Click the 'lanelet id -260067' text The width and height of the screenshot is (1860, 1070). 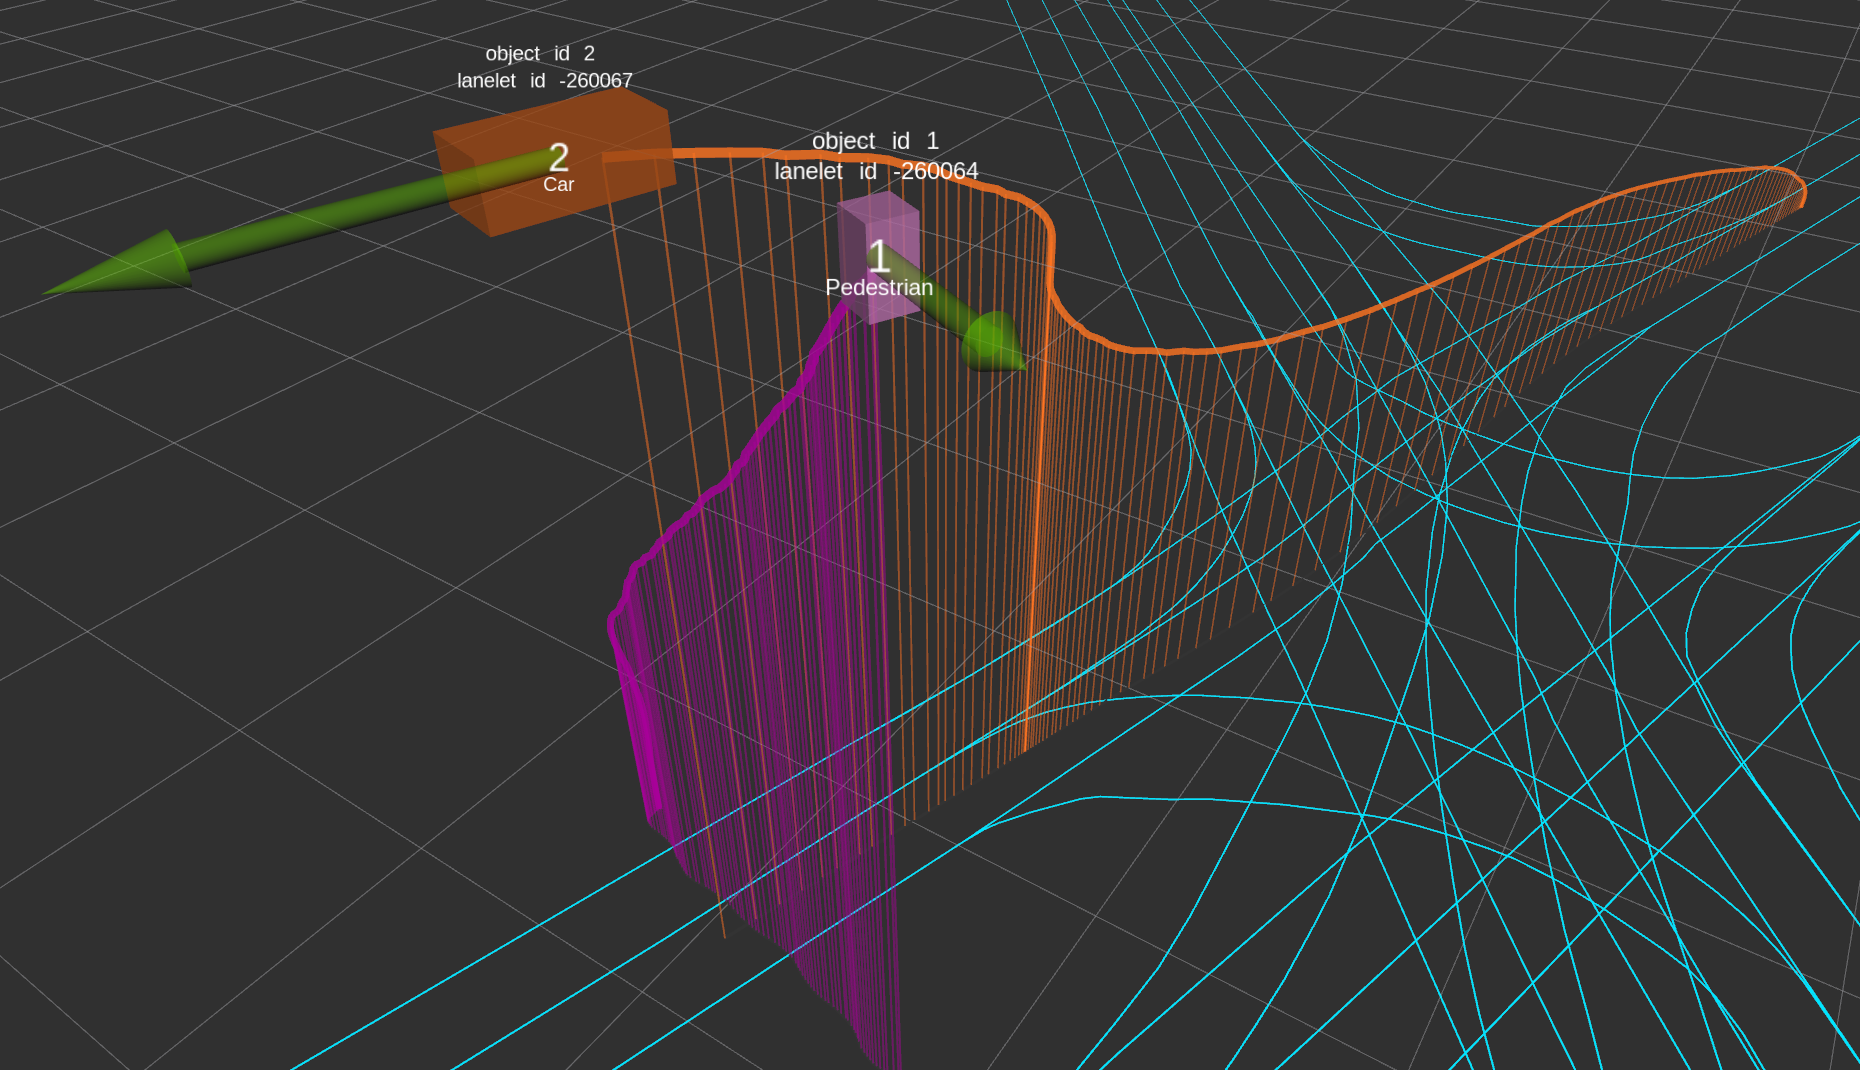point(545,81)
